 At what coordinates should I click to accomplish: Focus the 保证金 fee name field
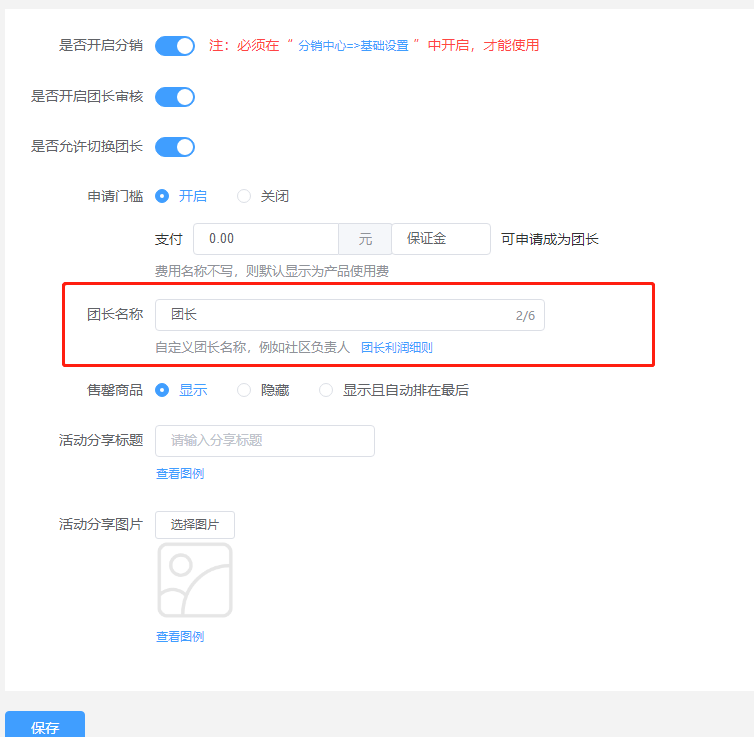click(x=441, y=239)
